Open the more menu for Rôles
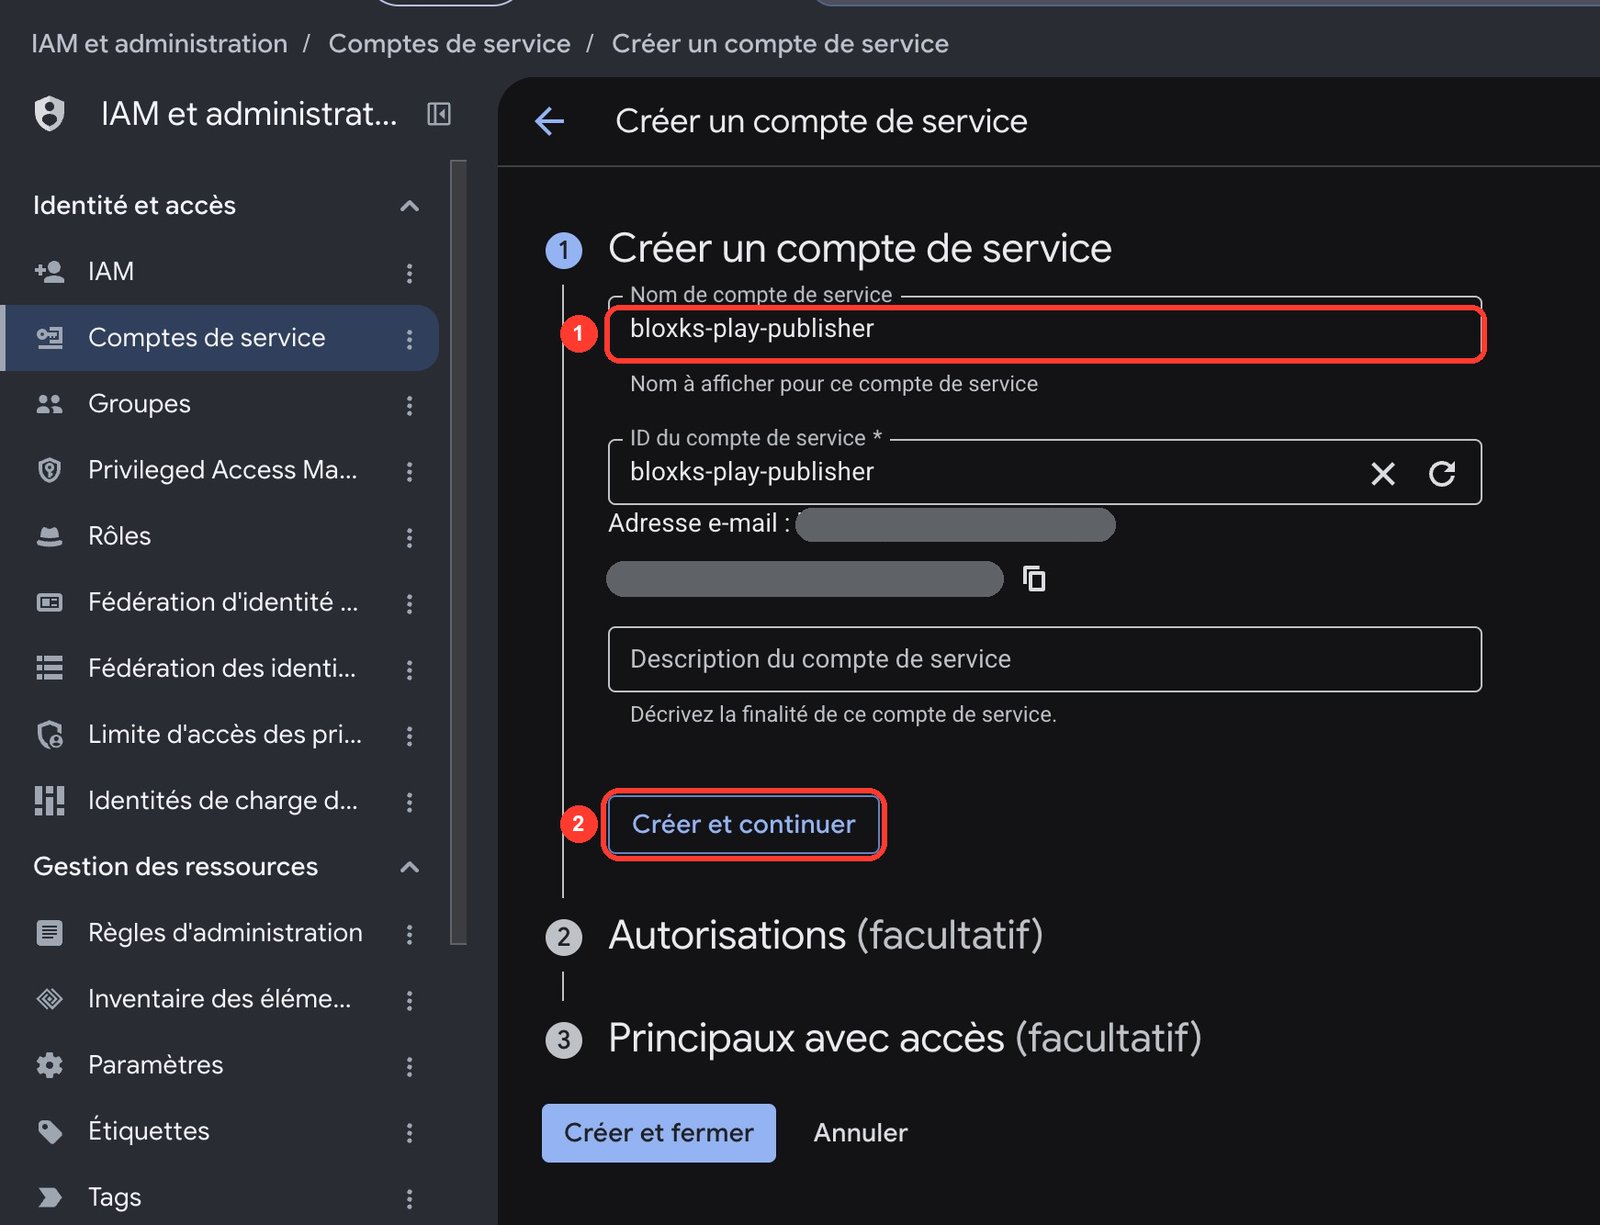Image resolution: width=1600 pixels, height=1225 pixels. [409, 537]
